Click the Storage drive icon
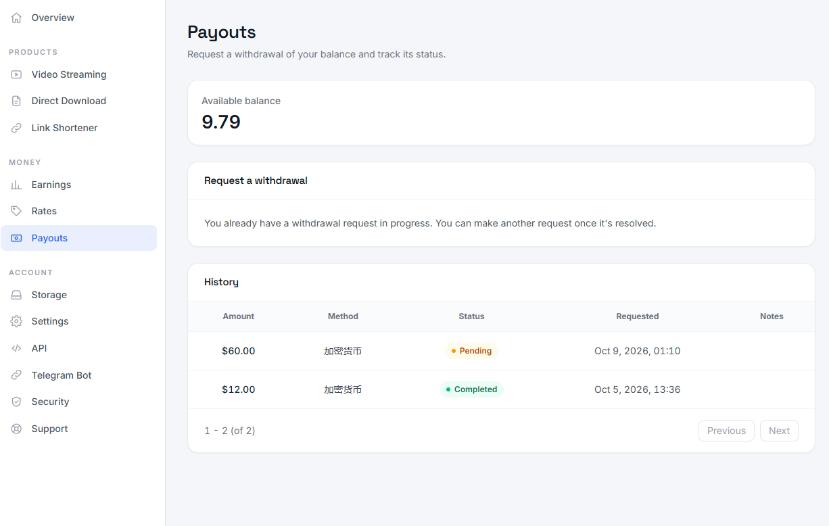Image resolution: width=829 pixels, height=526 pixels. 16,295
